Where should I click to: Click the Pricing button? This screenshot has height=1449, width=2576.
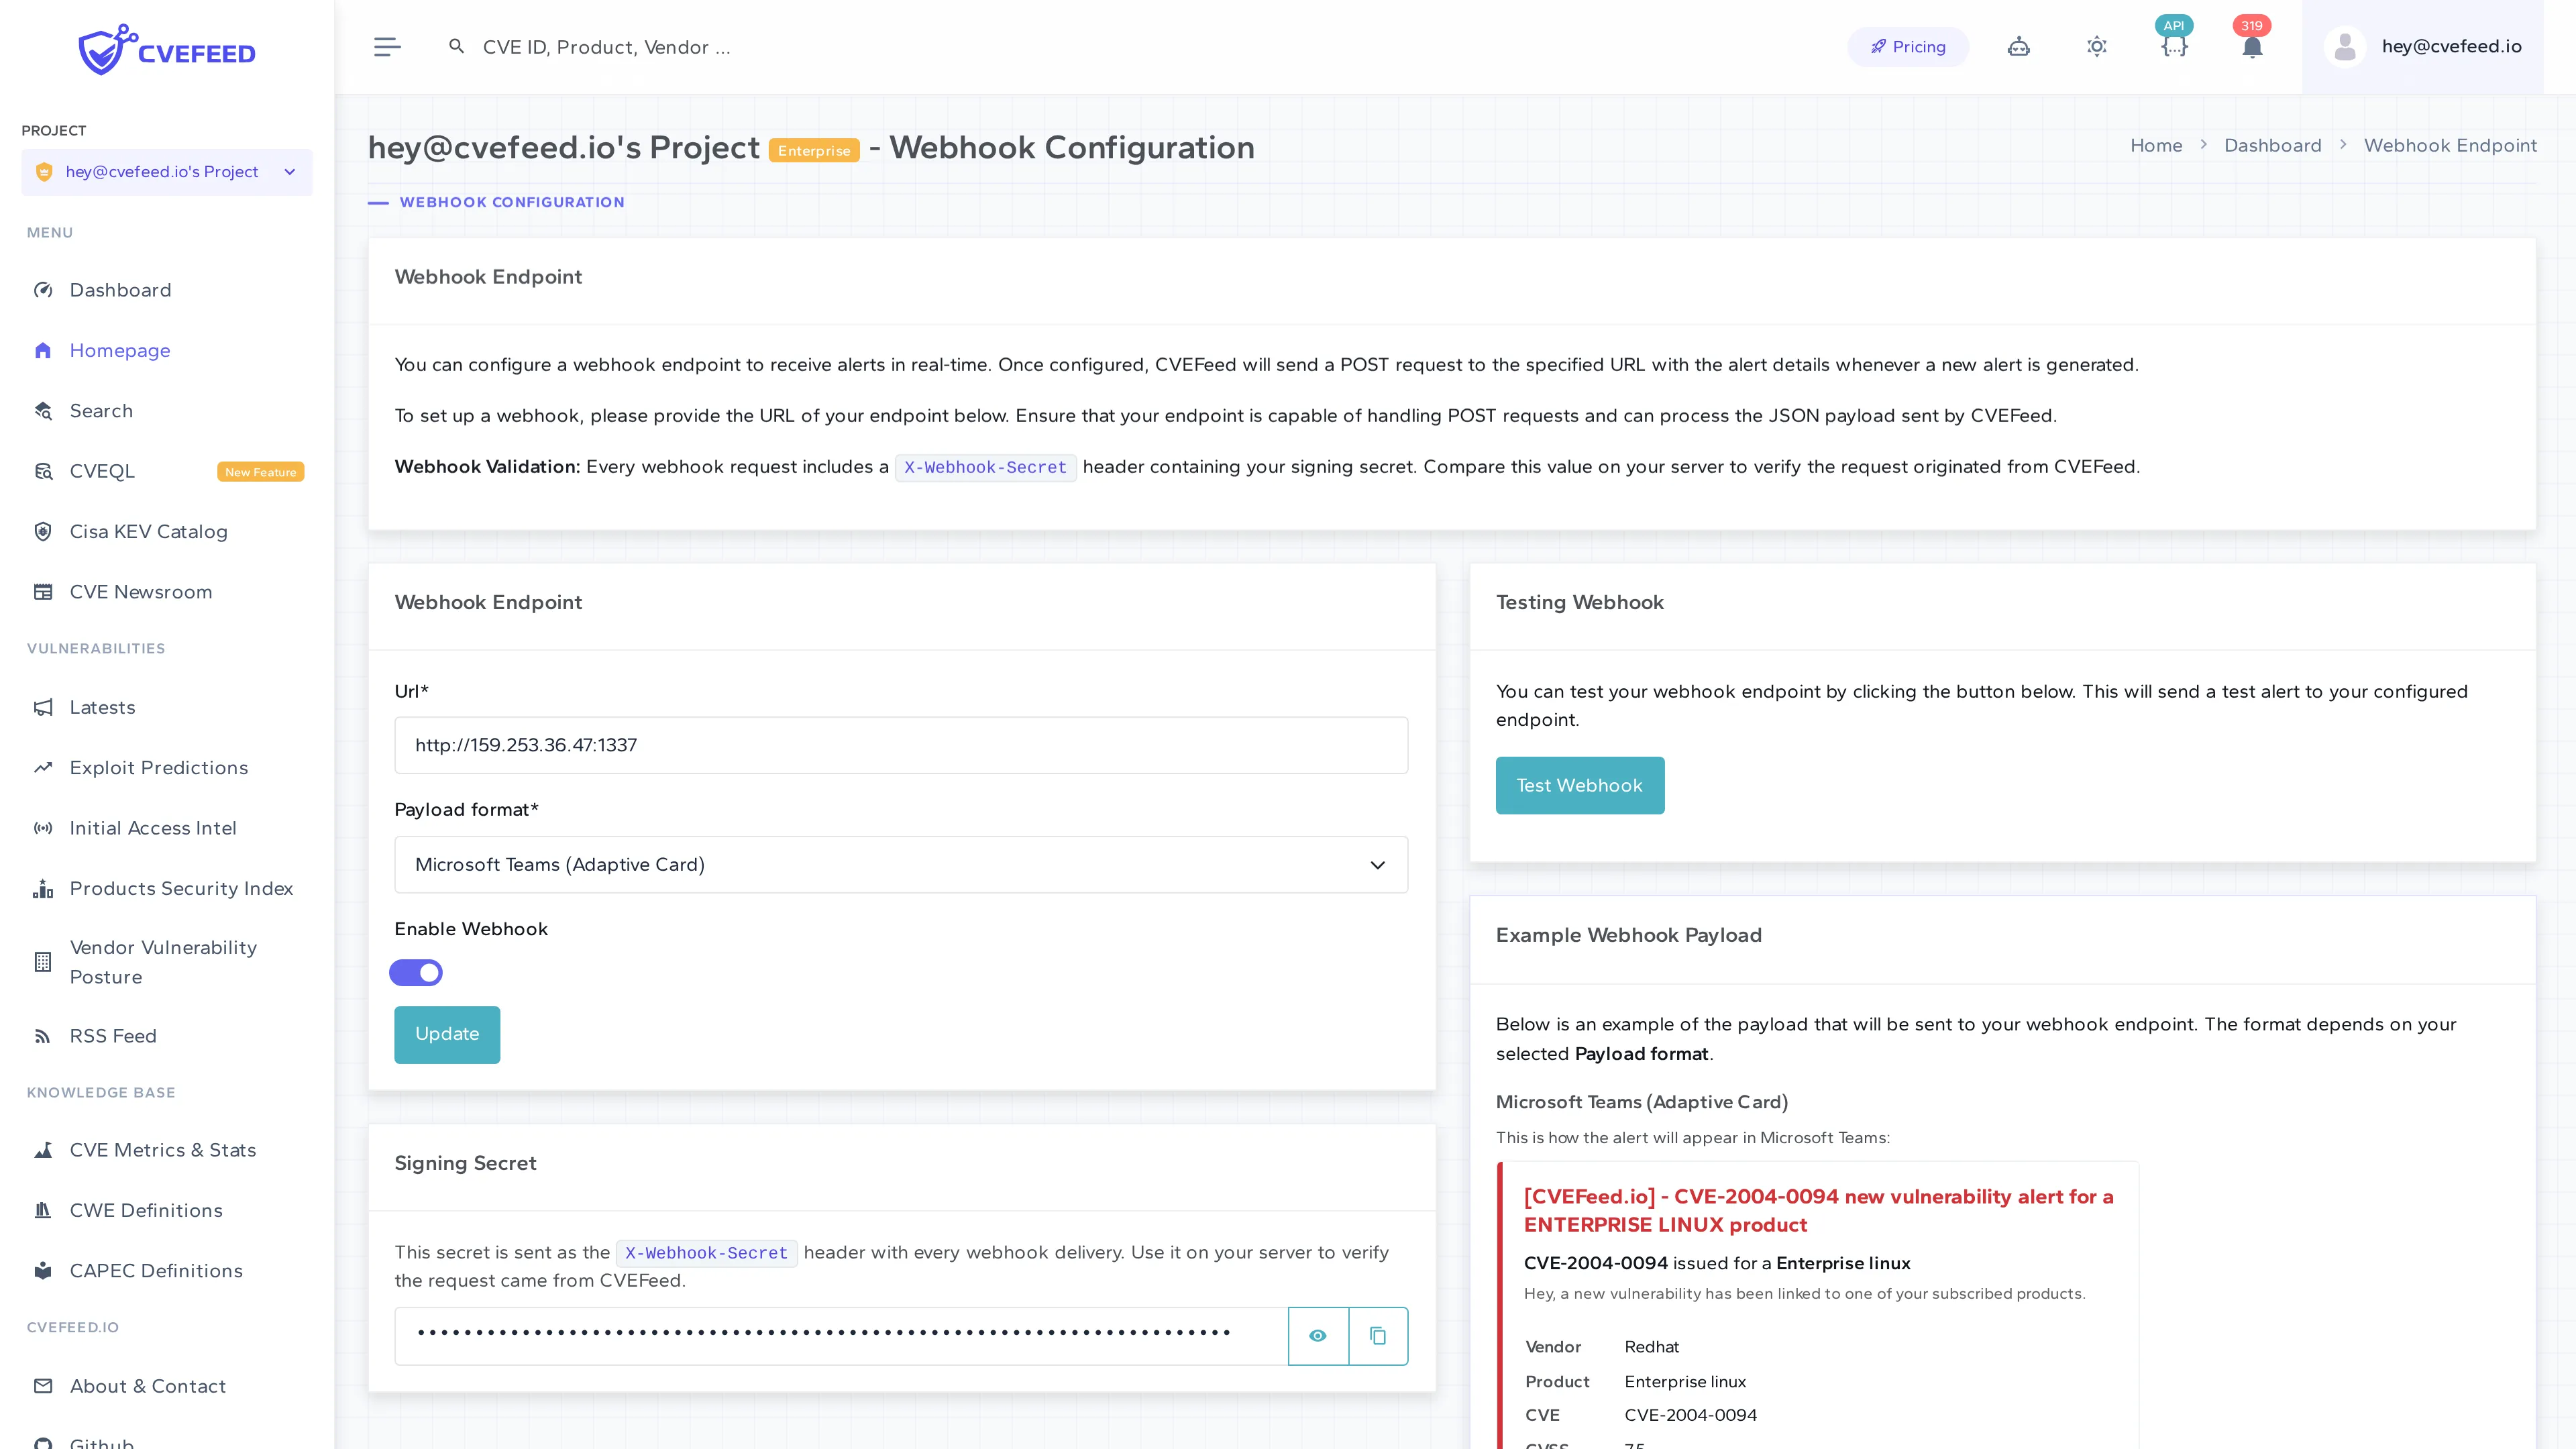coord(1908,47)
